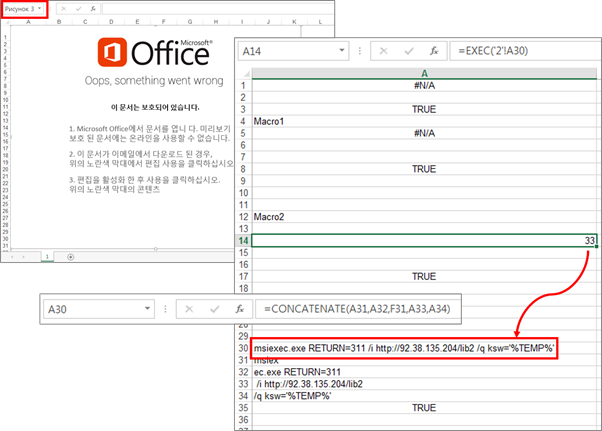This screenshot has height=431, width=602.
Task: Click the =CONCATENATE formula input field
Action: [x=350, y=311]
